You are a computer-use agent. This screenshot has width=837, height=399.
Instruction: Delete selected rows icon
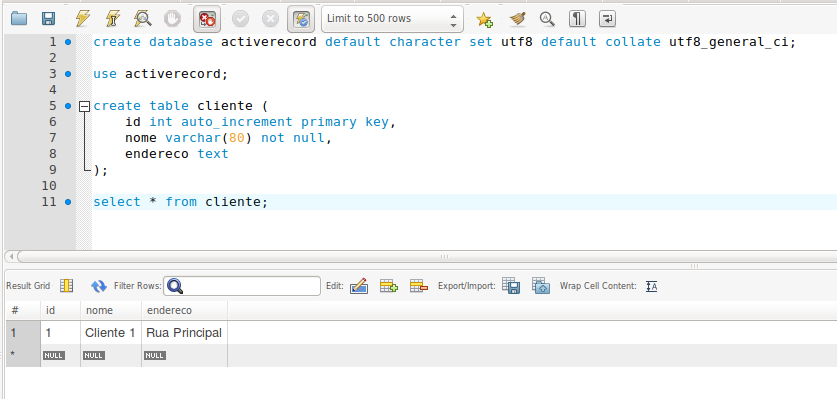point(419,286)
